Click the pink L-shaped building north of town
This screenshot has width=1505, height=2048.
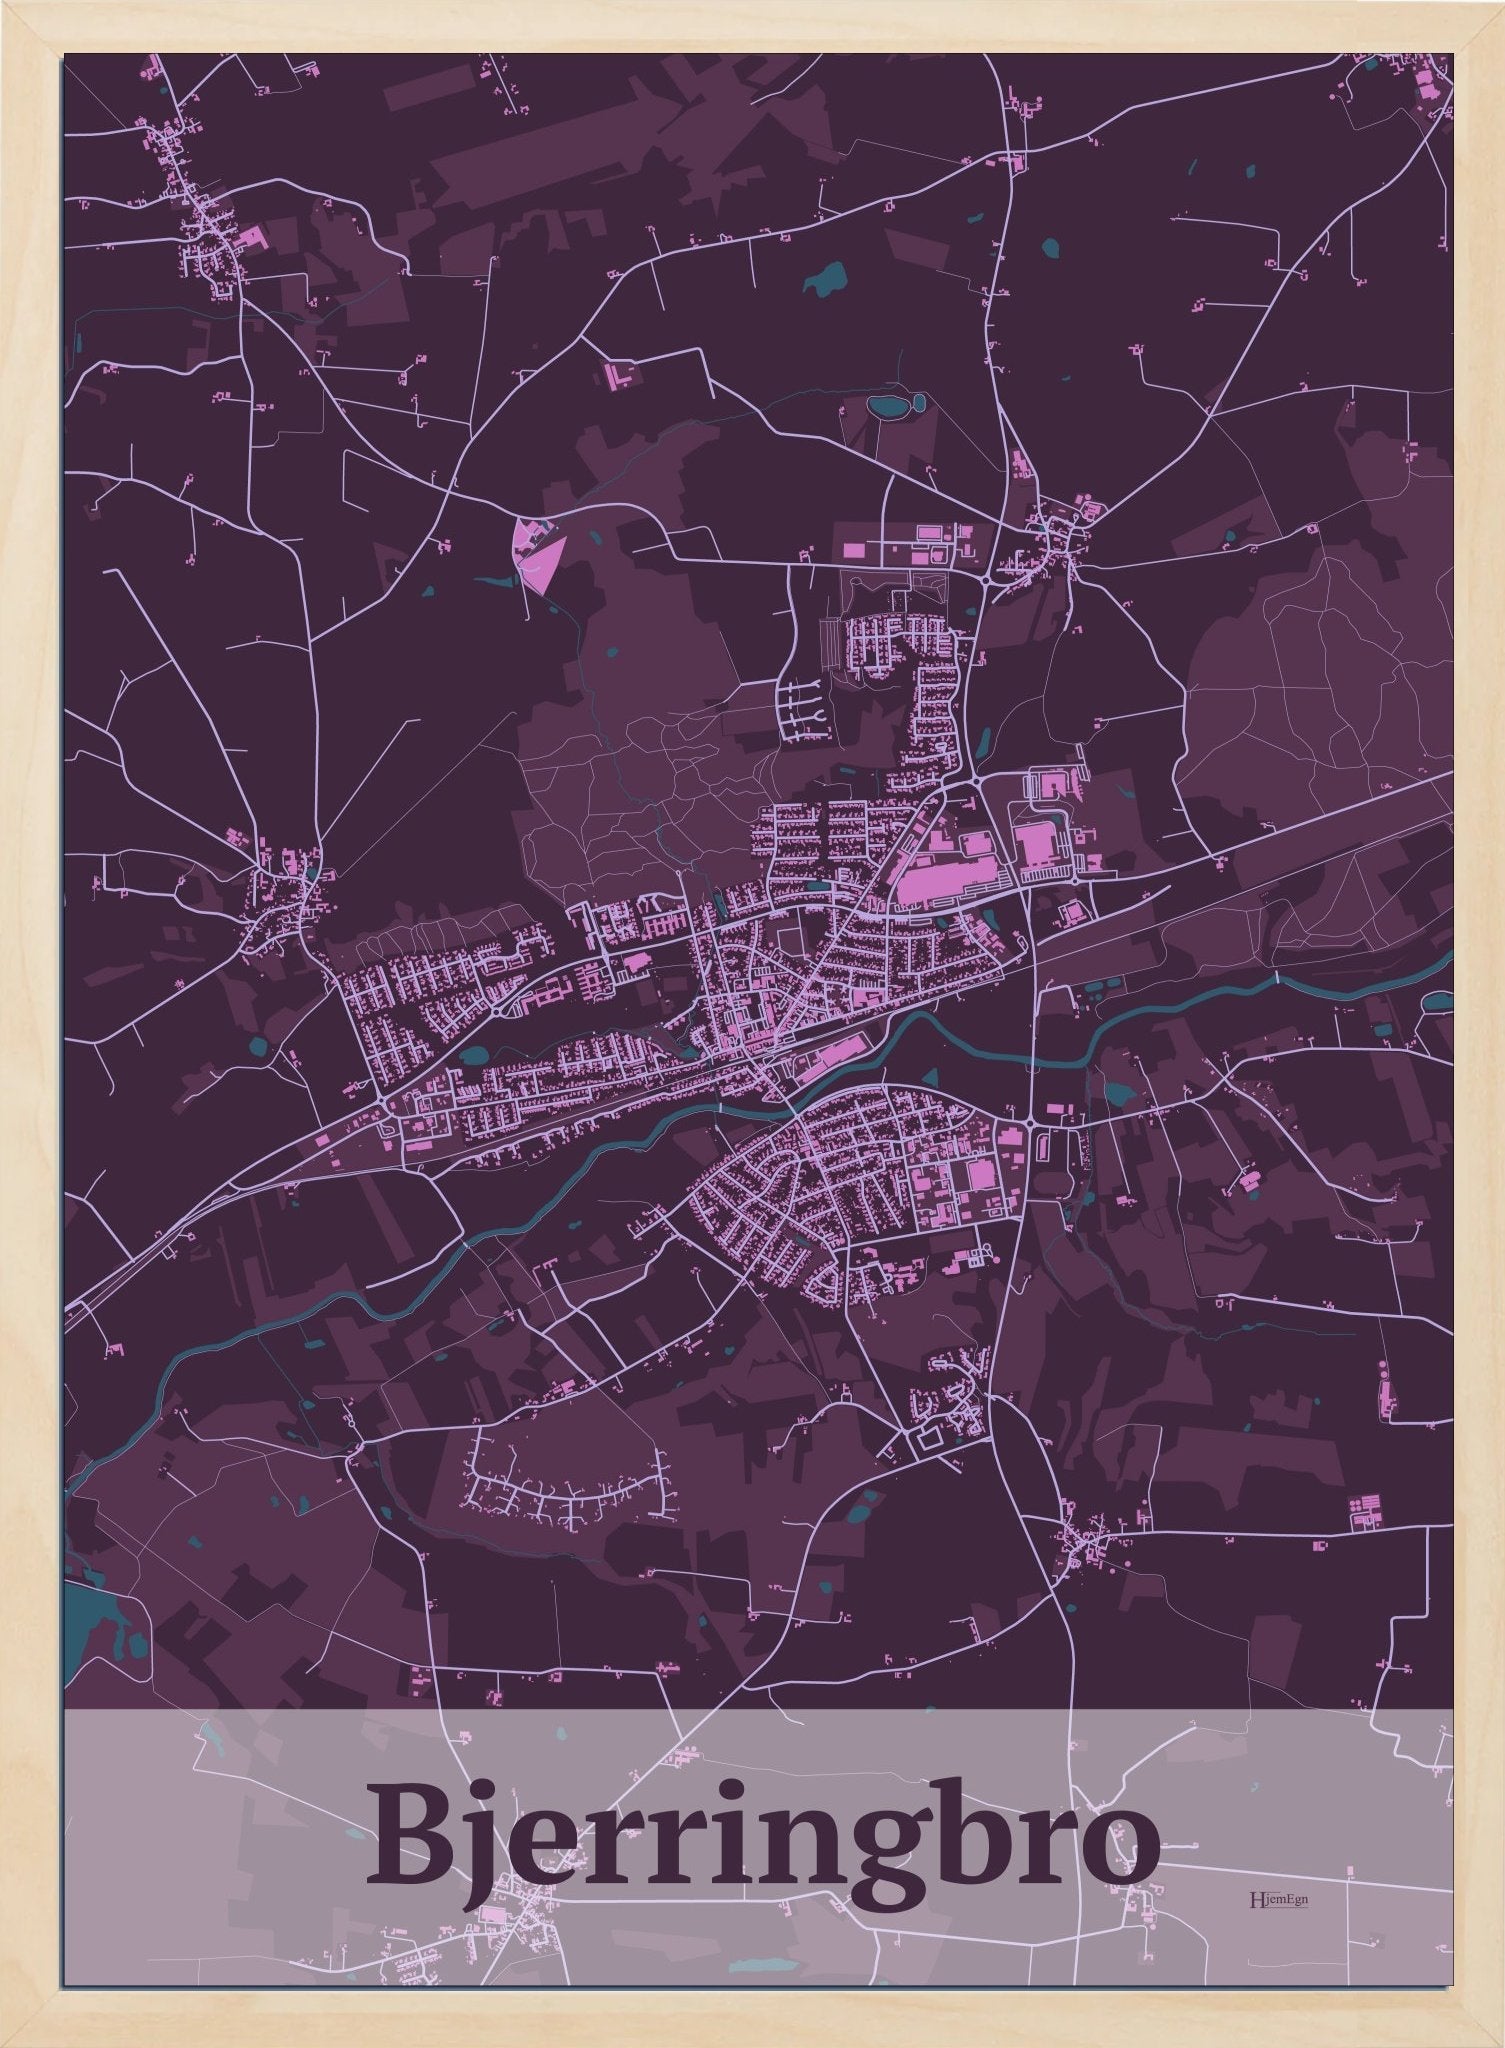[x=618, y=375]
